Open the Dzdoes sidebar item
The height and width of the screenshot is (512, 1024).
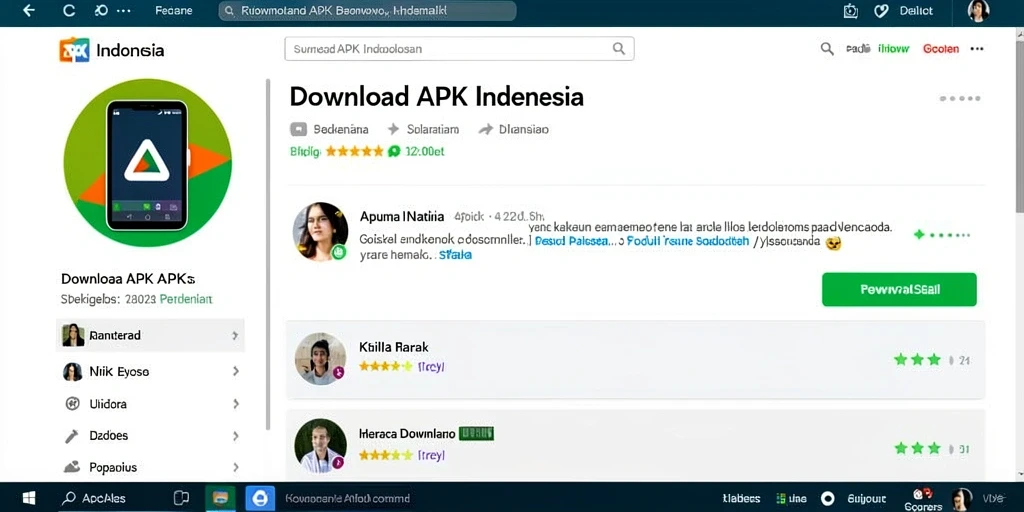150,436
